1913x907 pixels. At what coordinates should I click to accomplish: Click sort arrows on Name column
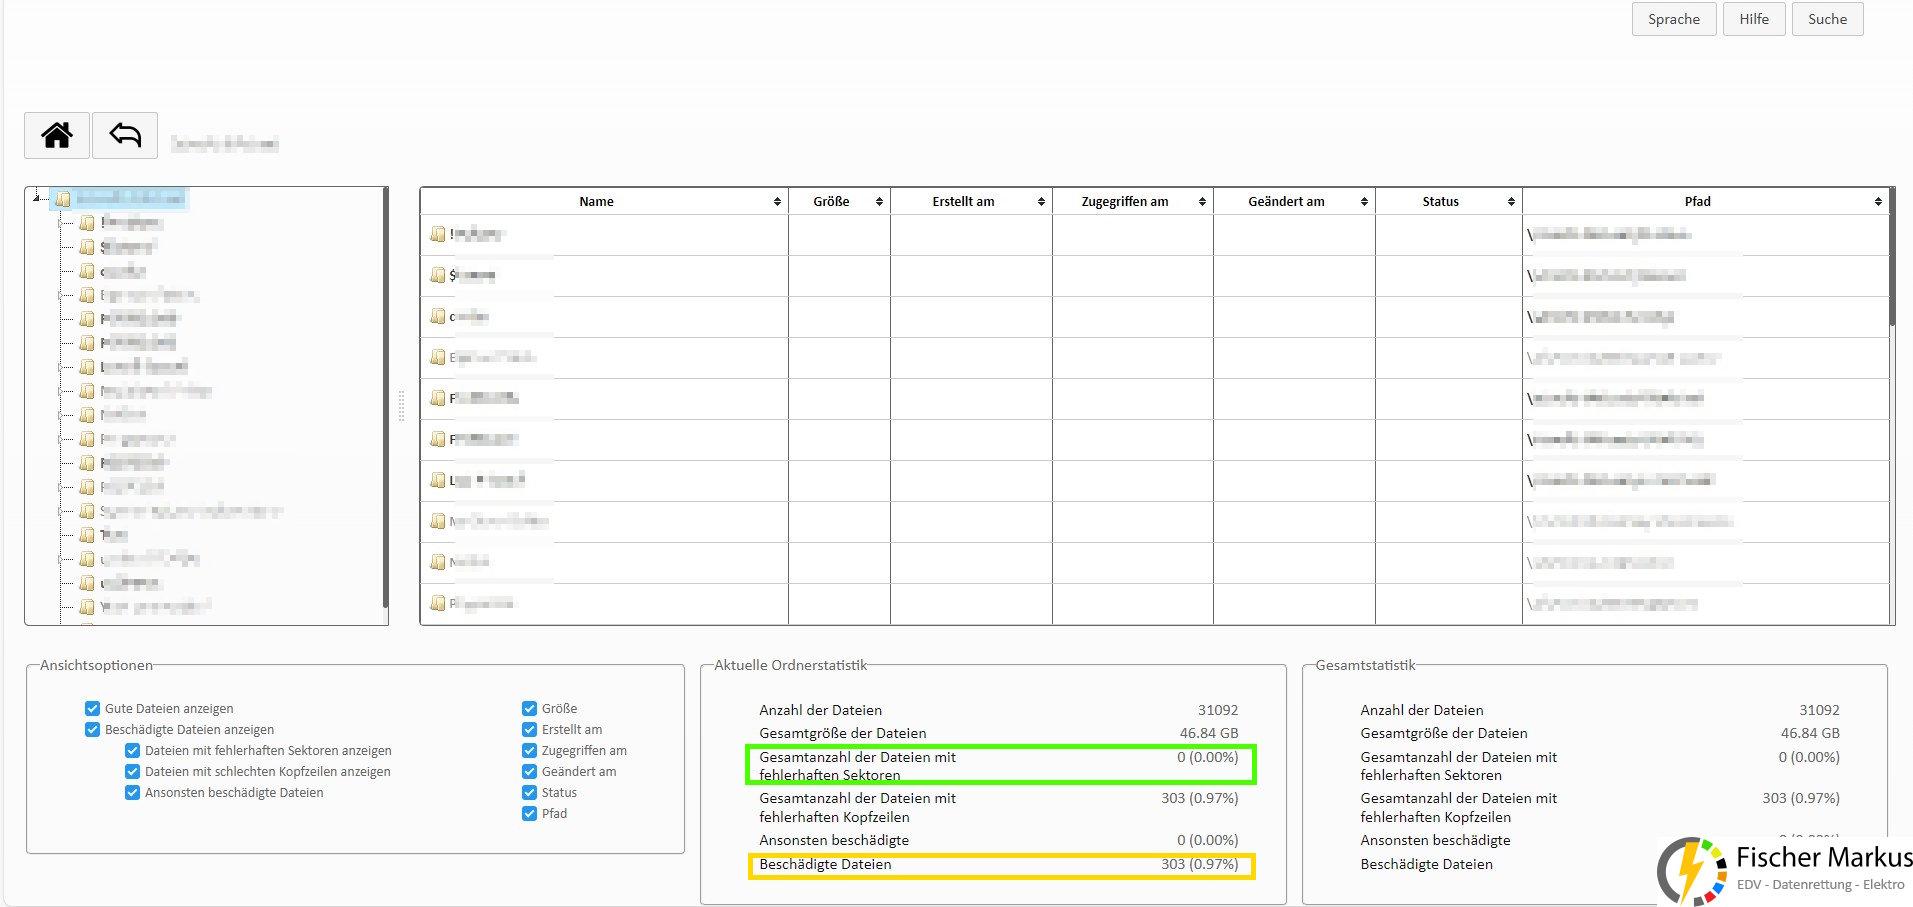(777, 202)
